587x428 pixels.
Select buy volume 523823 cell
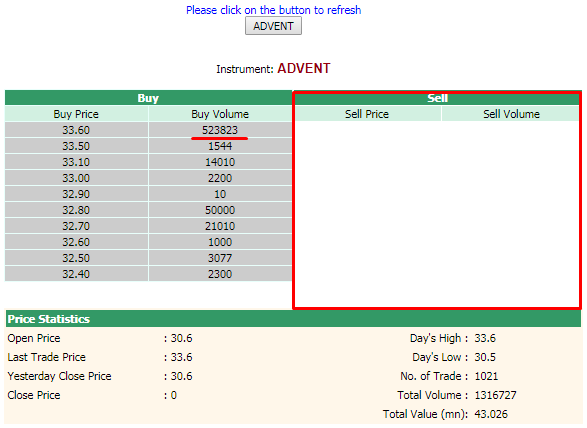[x=220, y=130]
